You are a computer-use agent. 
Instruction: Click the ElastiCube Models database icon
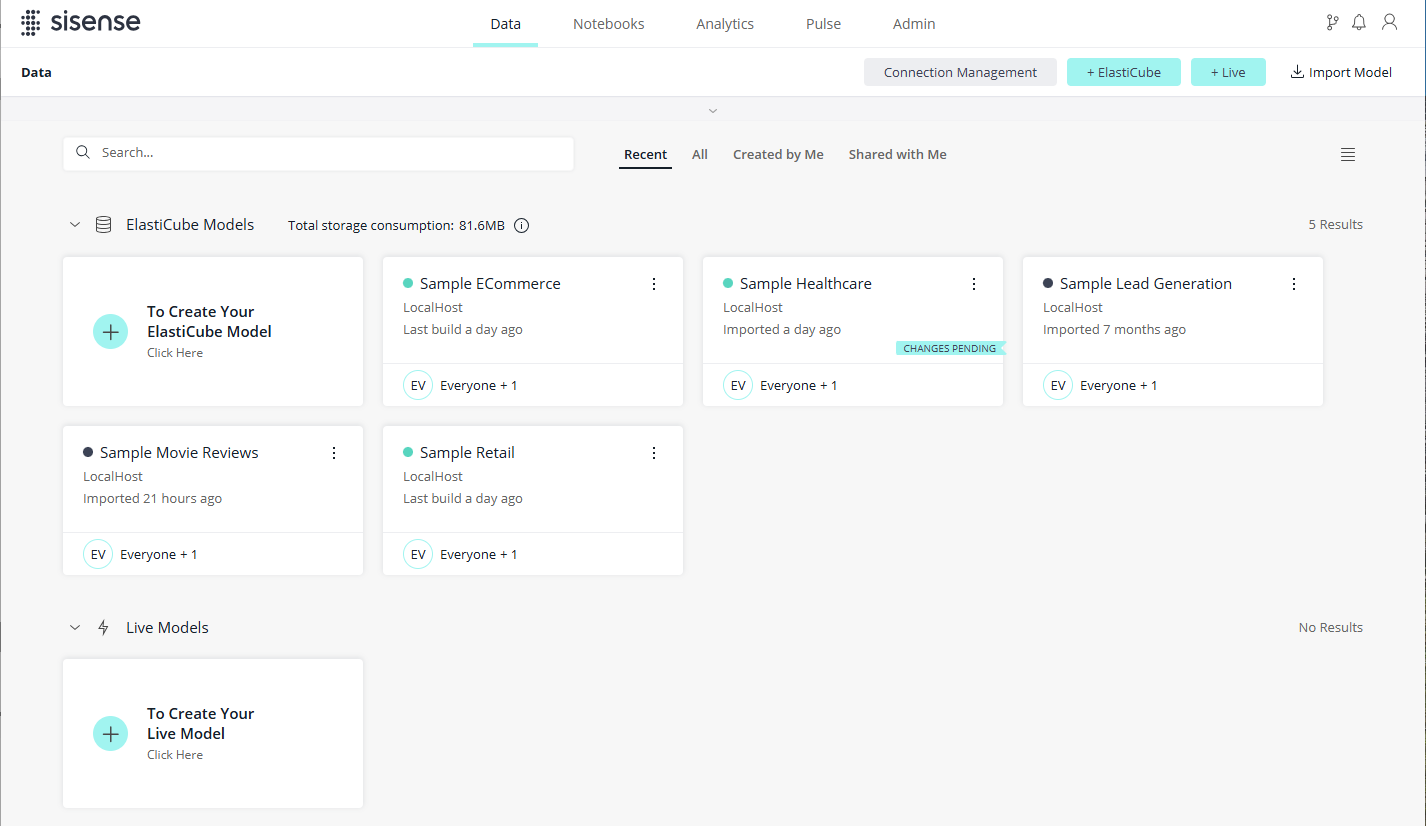[103, 225]
